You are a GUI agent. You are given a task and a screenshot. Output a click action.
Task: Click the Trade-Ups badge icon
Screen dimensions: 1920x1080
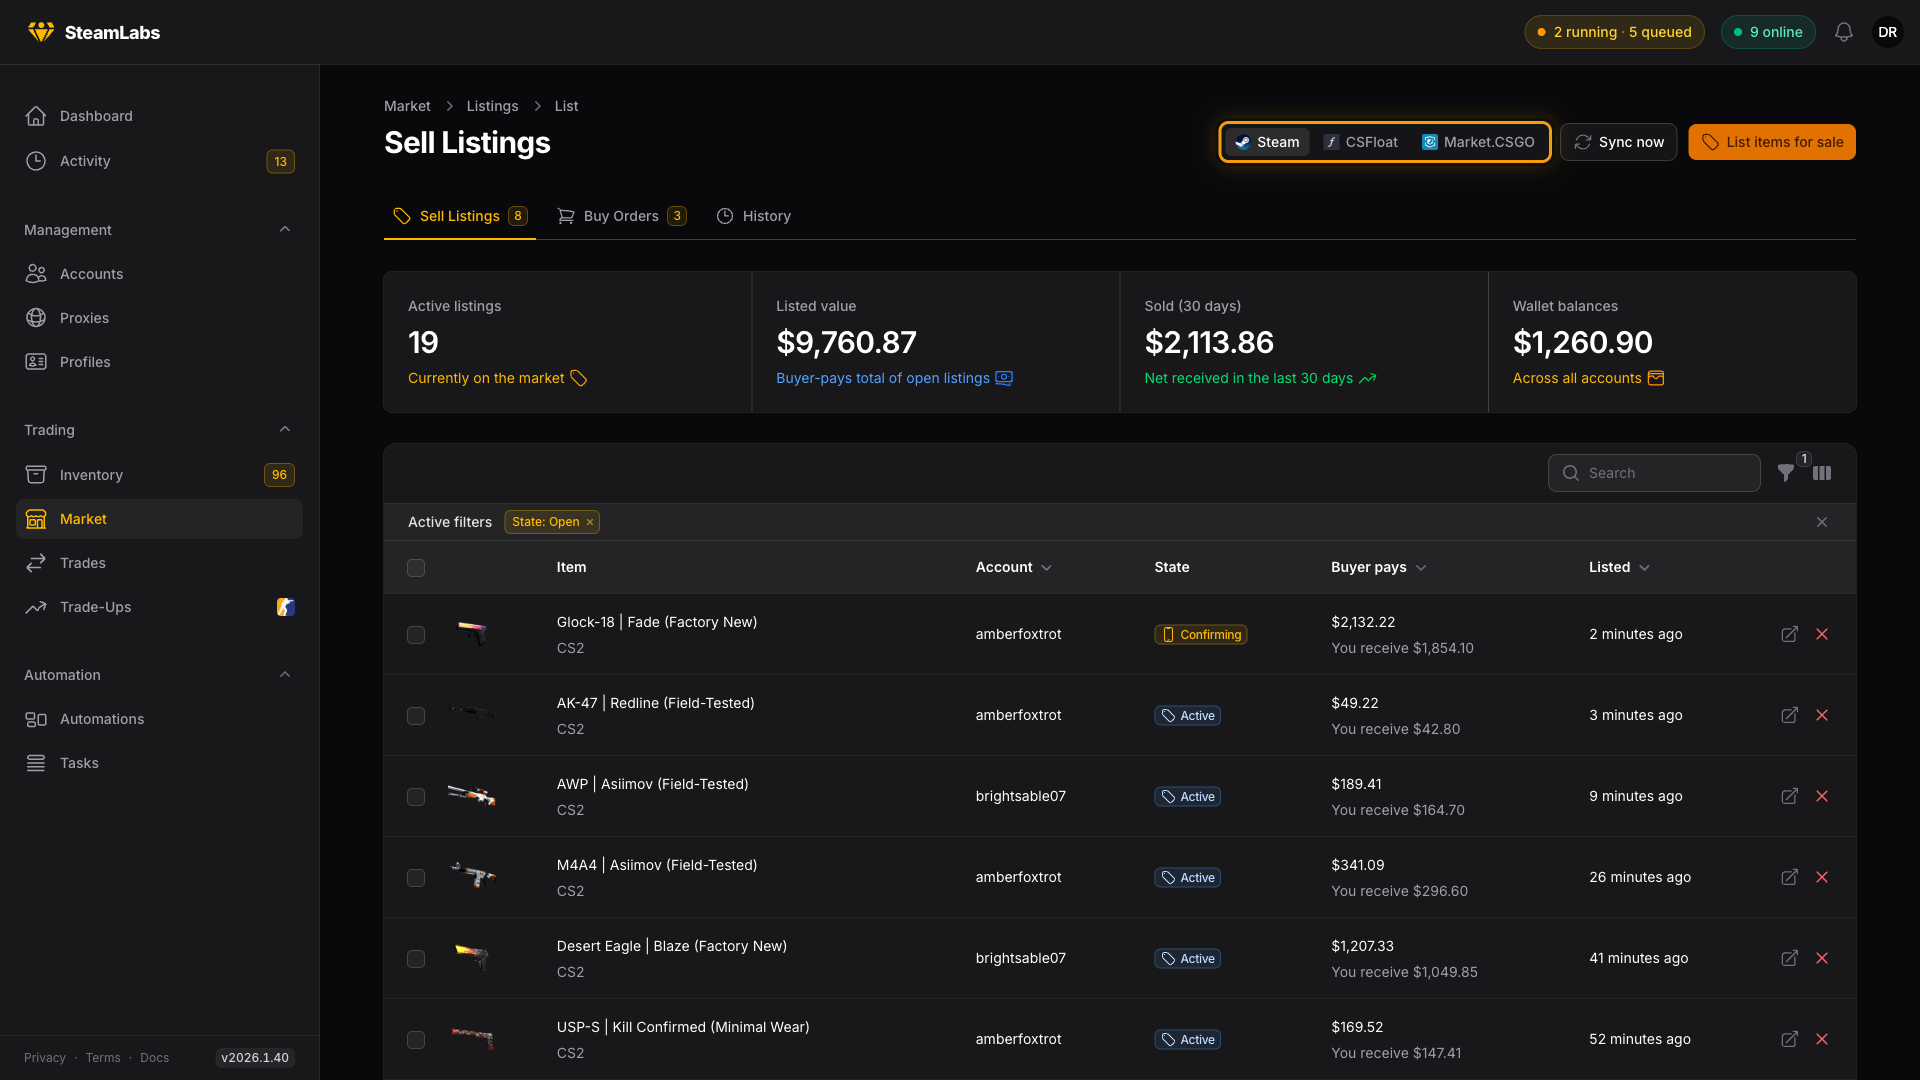(x=285, y=607)
